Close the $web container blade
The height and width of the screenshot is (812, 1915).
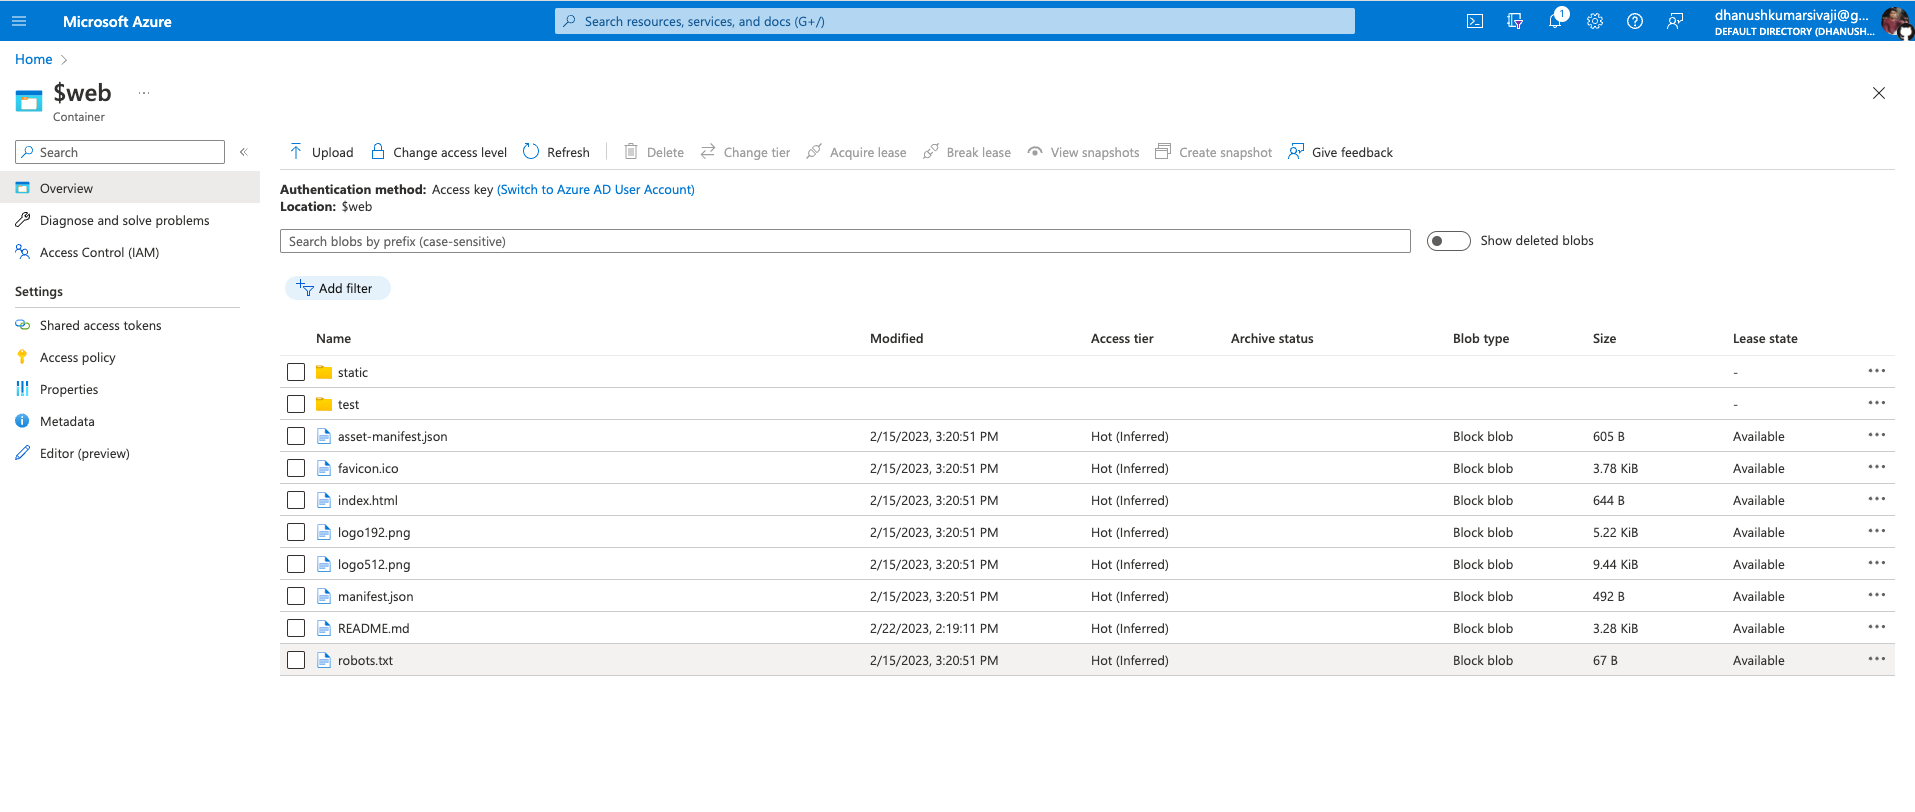pyautogui.click(x=1879, y=93)
